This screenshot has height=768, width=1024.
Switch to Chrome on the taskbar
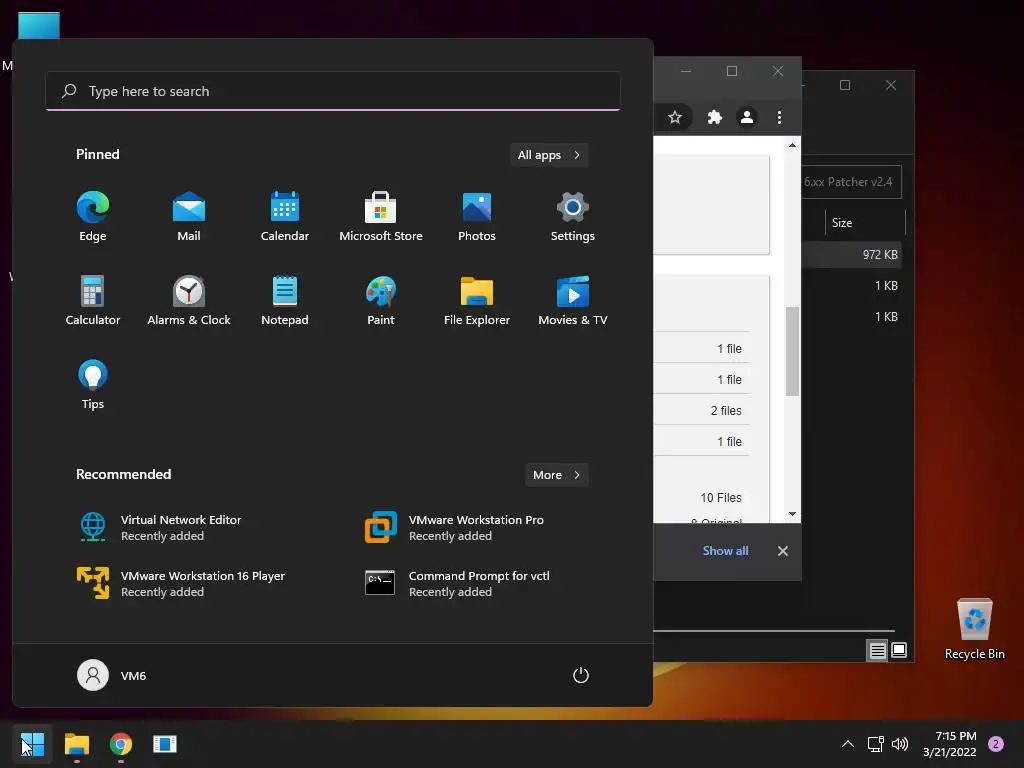coord(121,744)
